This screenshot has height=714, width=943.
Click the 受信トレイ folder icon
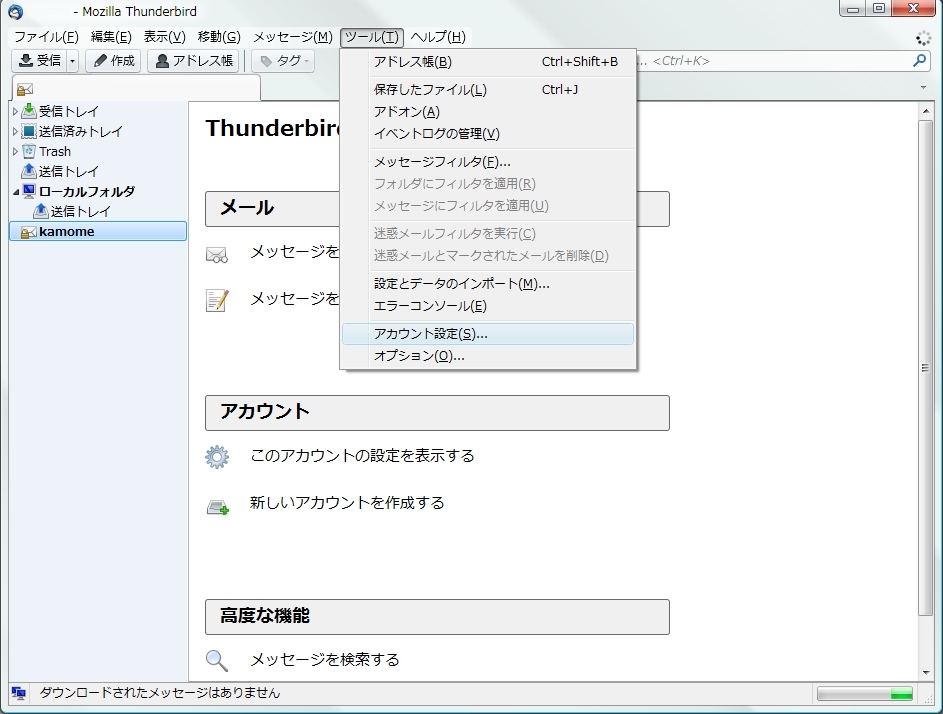tap(29, 111)
